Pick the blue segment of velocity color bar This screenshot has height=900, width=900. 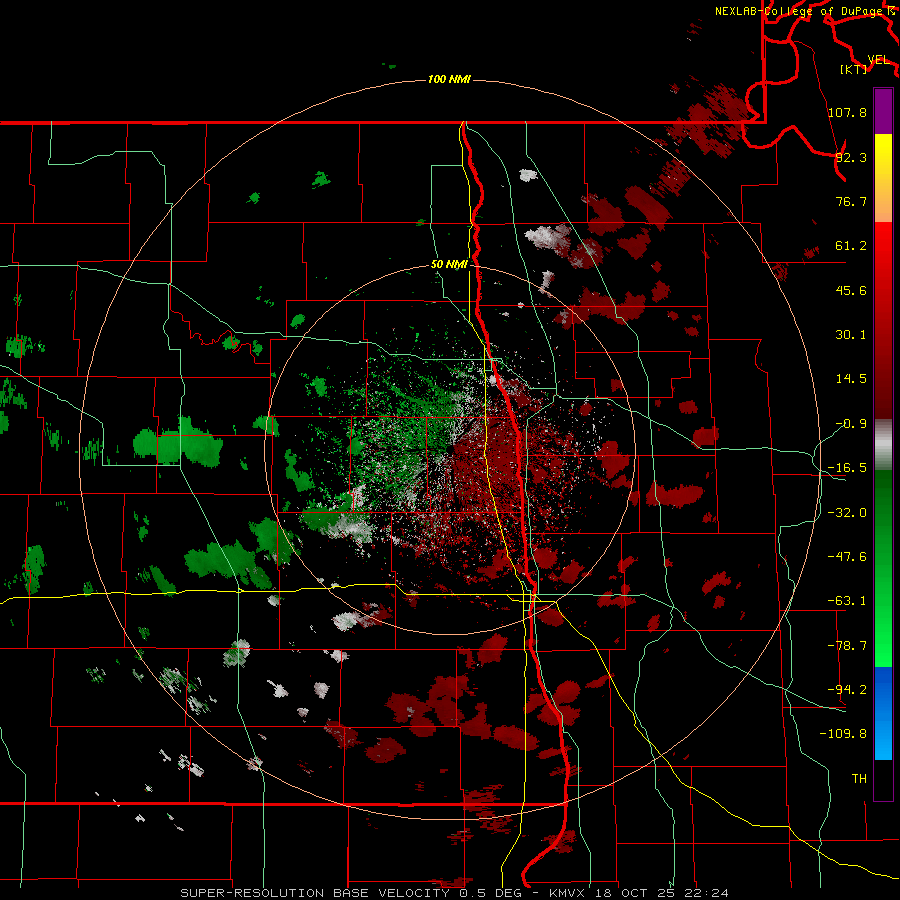point(883,713)
